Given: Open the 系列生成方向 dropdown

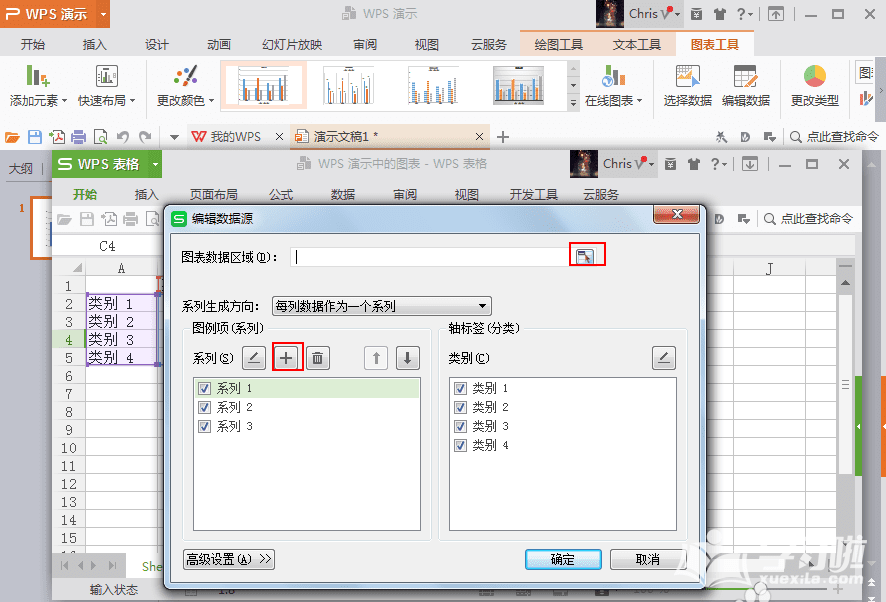Looking at the screenshot, I should point(382,306).
